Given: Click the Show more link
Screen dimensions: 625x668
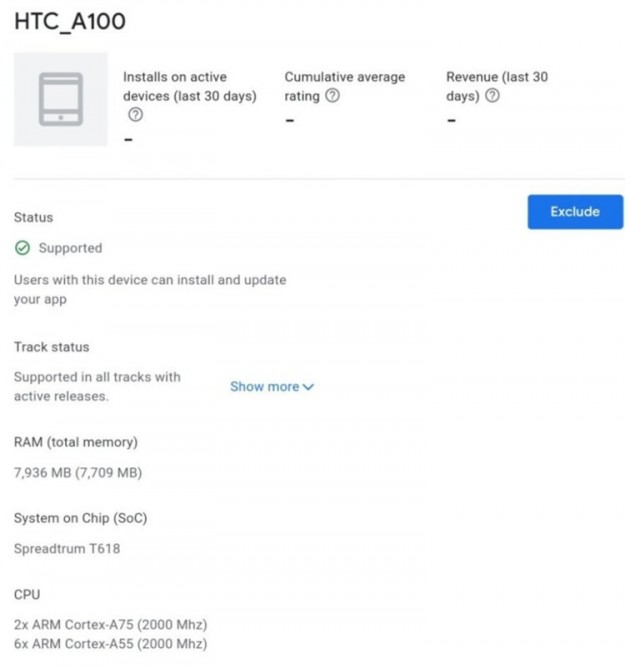Looking at the screenshot, I should (264, 387).
